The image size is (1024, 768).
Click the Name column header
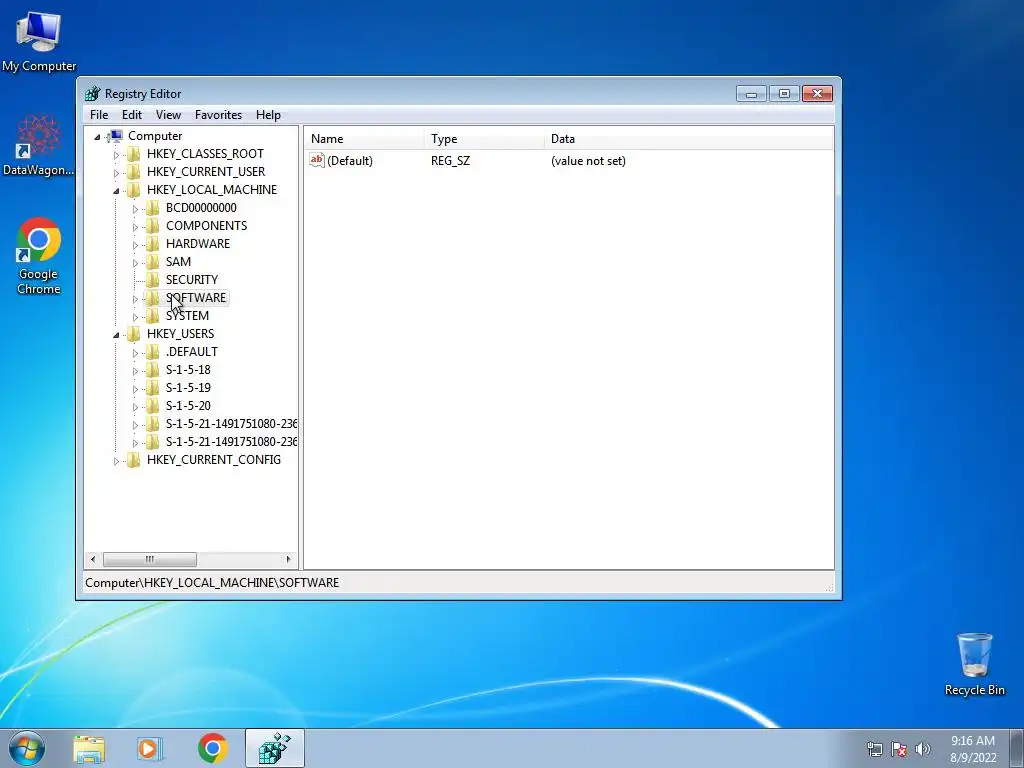click(x=364, y=138)
